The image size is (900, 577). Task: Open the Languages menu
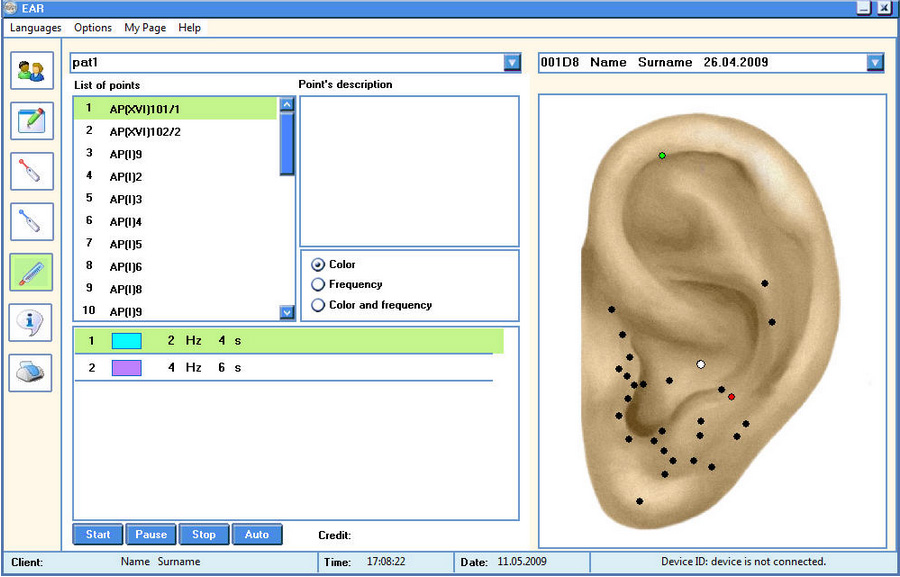pyautogui.click(x=35, y=28)
